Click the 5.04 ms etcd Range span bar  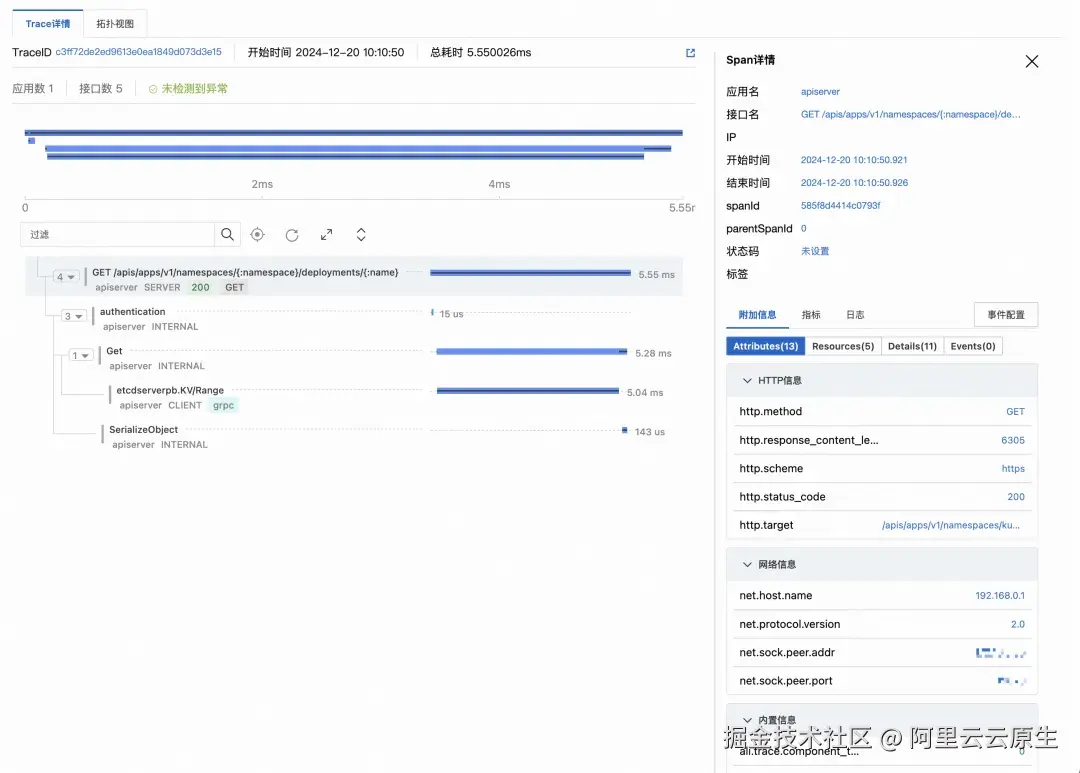click(528, 391)
